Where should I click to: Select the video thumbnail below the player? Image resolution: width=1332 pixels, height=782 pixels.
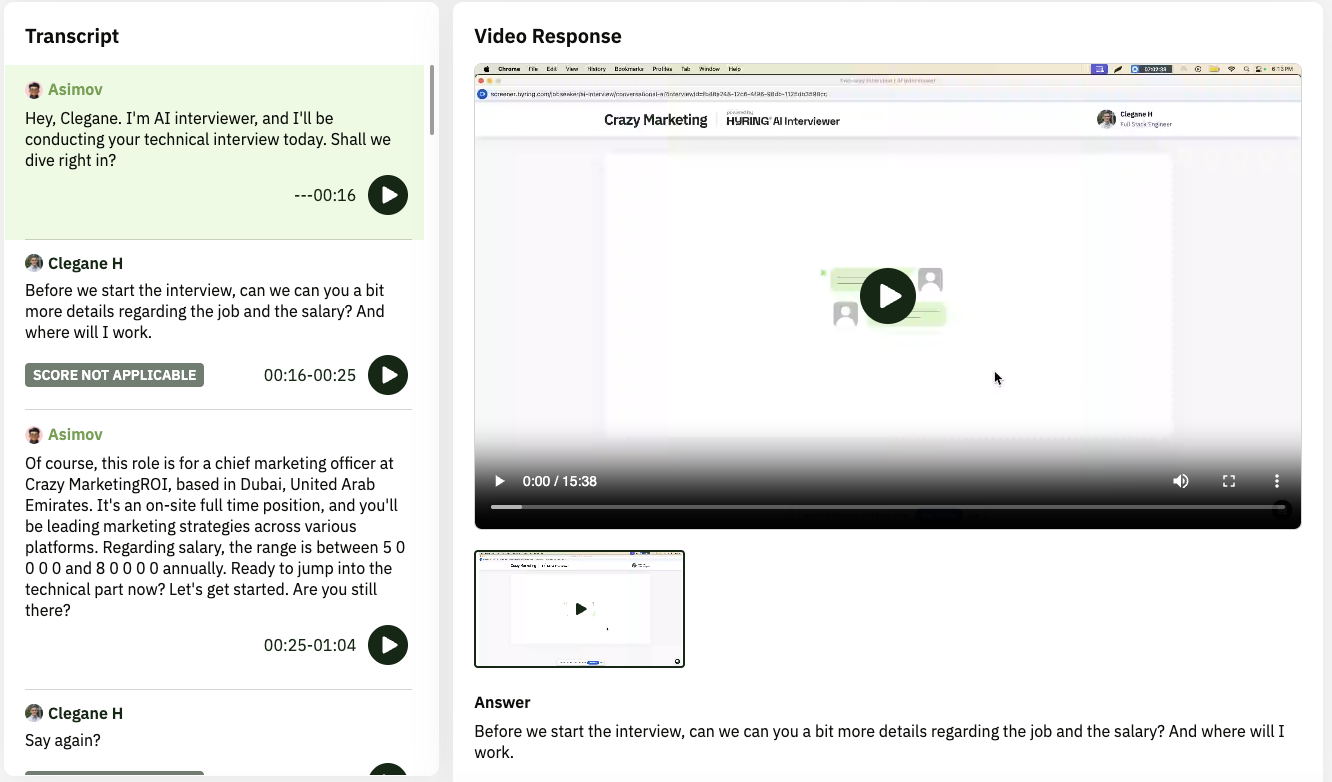tap(579, 608)
